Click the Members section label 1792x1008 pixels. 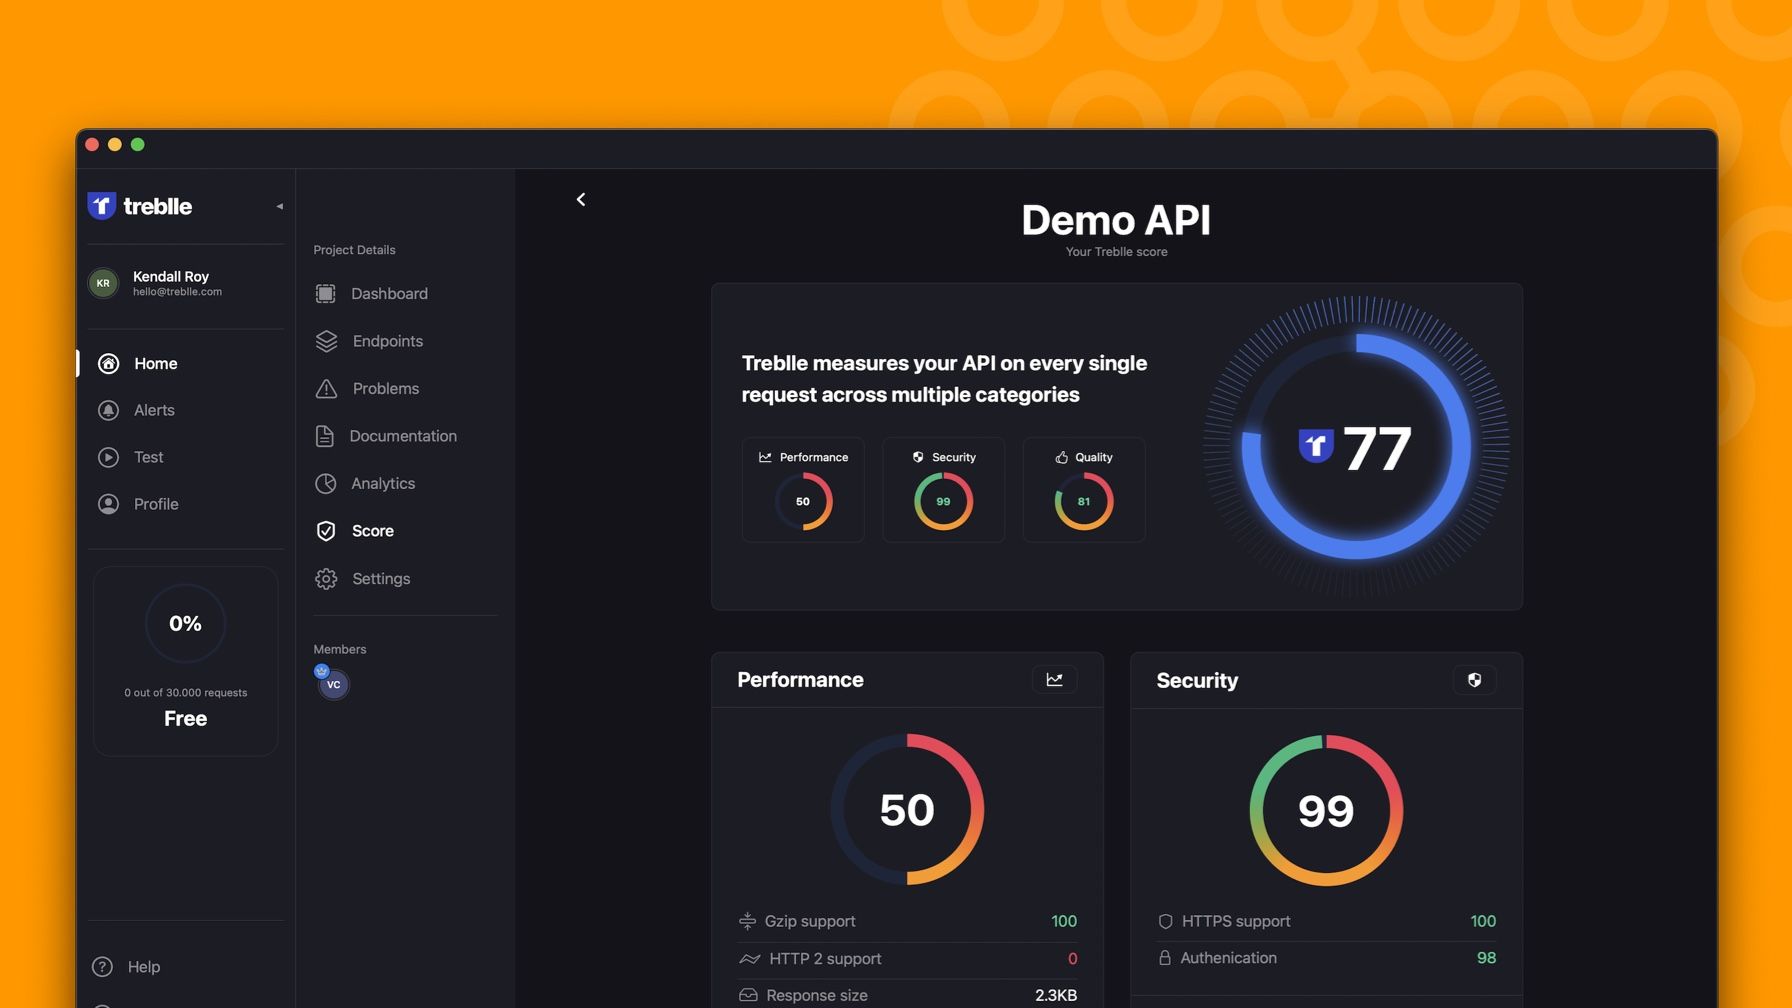[x=340, y=649]
